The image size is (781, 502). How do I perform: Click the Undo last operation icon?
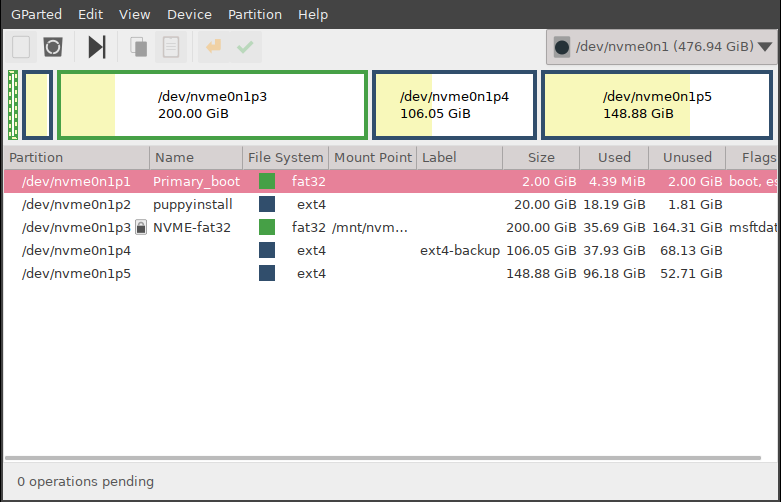click(x=214, y=47)
